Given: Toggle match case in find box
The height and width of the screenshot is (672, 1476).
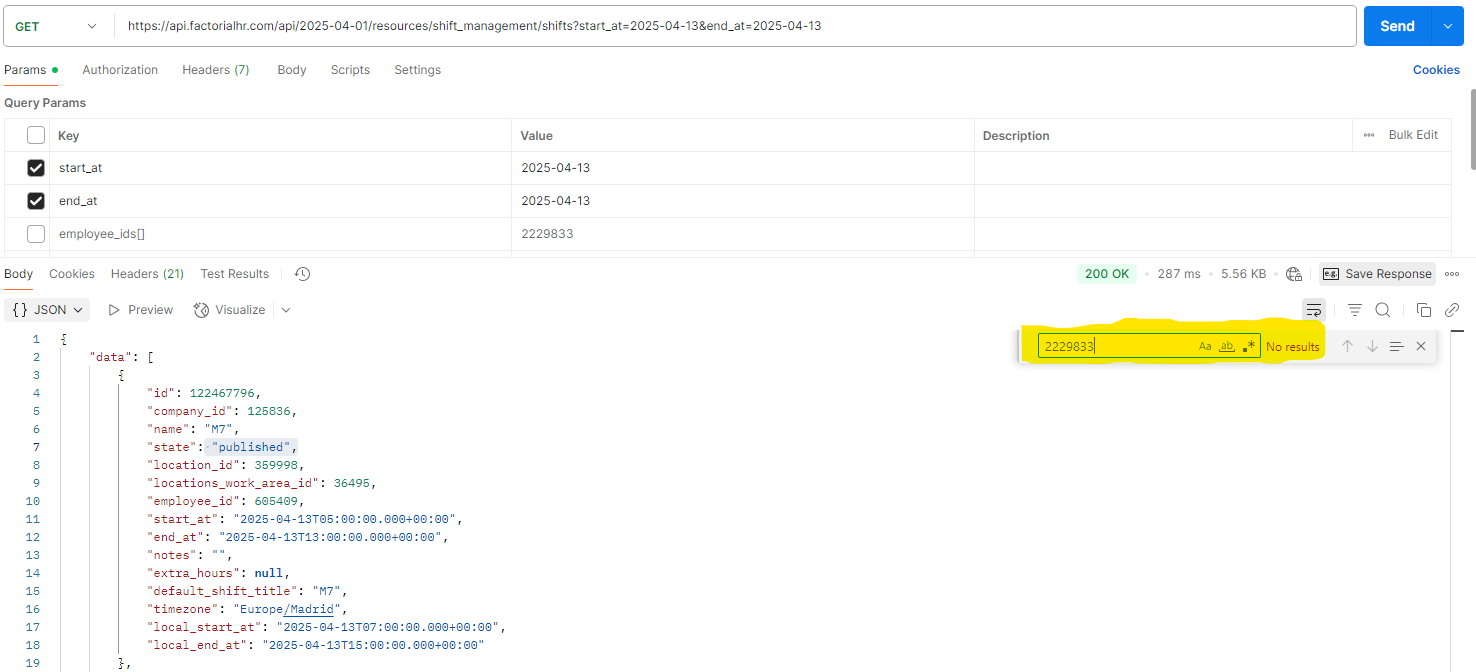Looking at the screenshot, I should click(1205, 346).
